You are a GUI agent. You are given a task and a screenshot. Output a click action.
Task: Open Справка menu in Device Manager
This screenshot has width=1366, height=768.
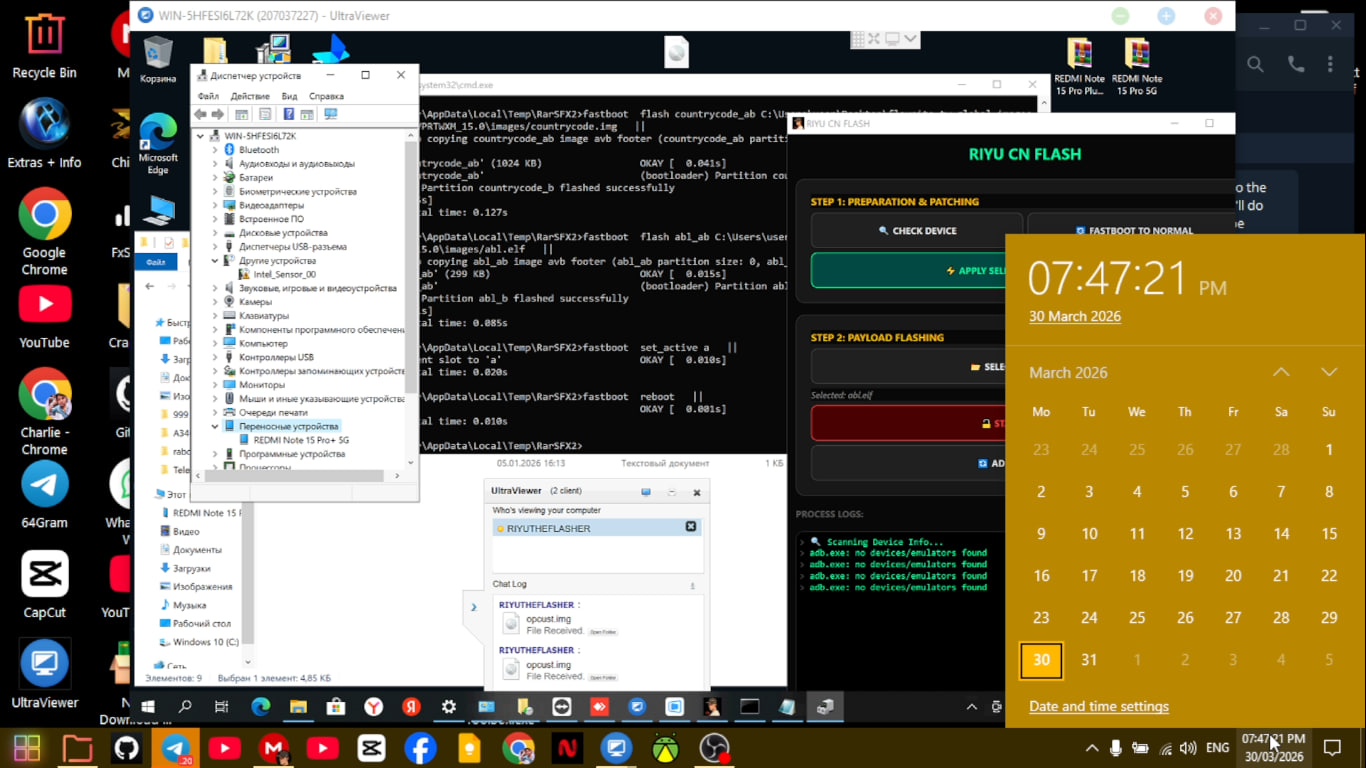pos(326,96)
